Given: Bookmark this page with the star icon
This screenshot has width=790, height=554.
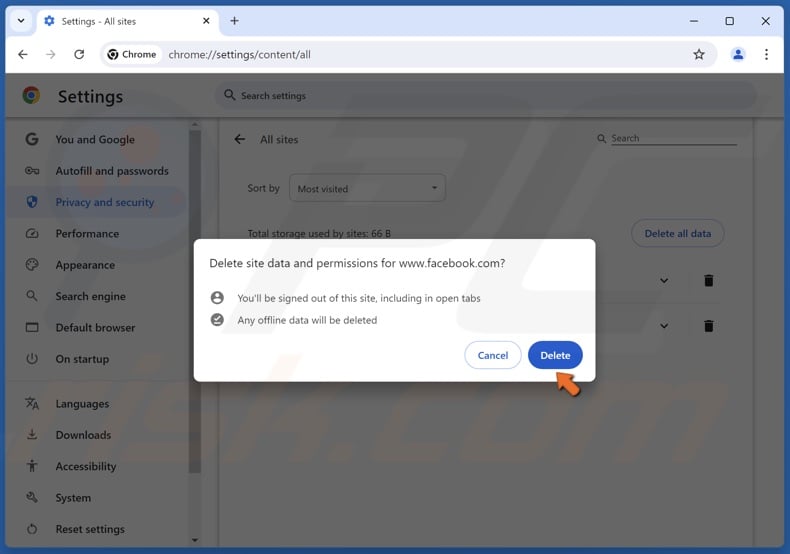Looking at the screenshot, I should (698, 54).
